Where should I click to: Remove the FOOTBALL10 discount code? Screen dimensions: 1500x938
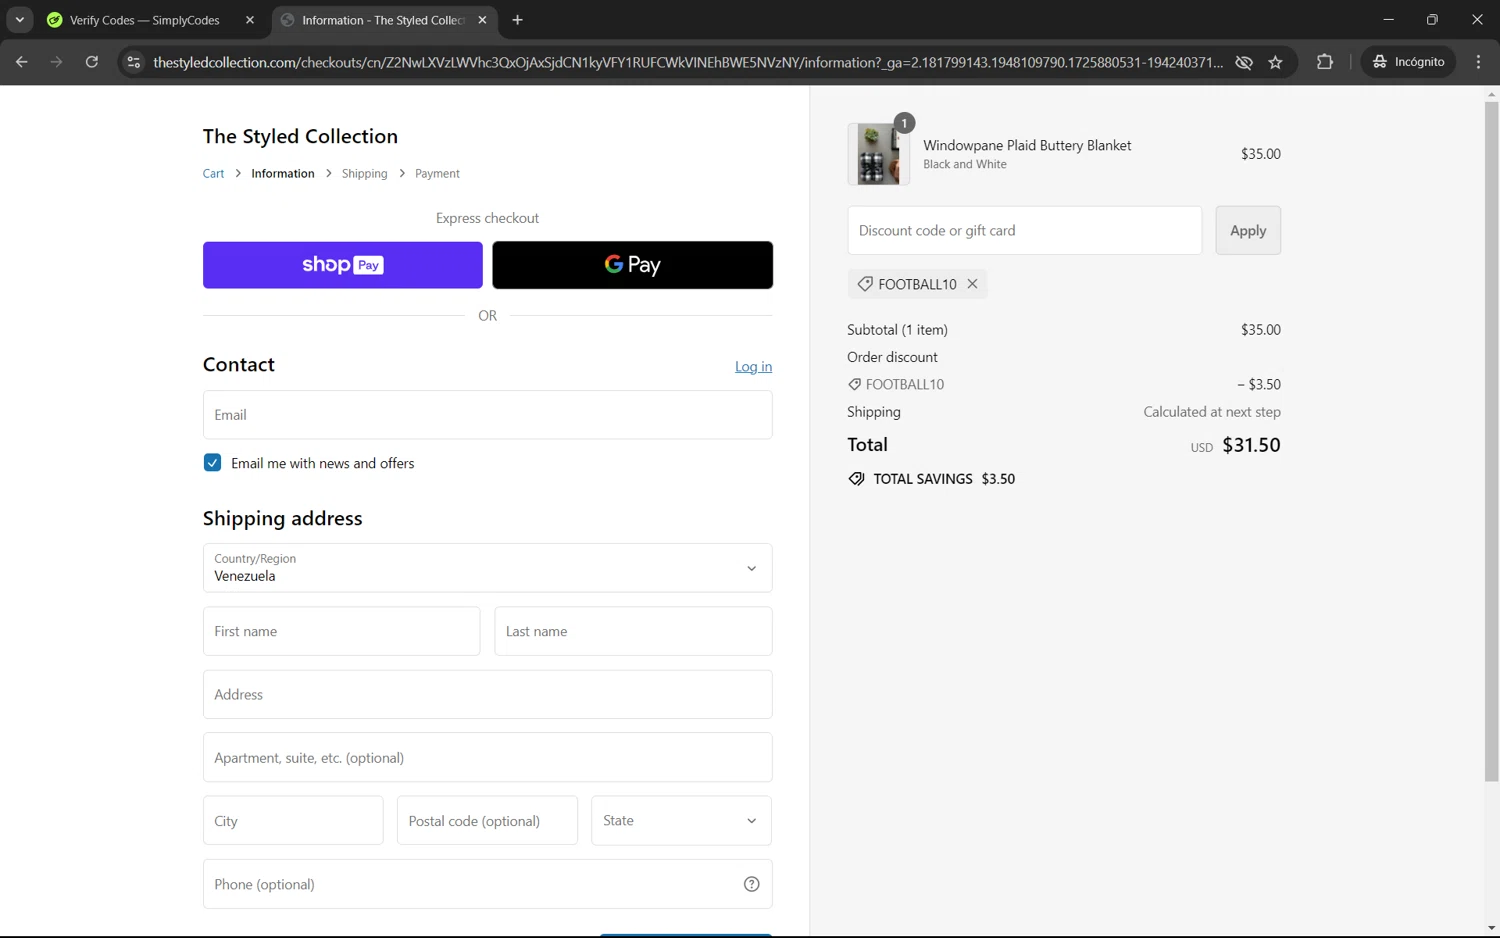pos(972,284)
